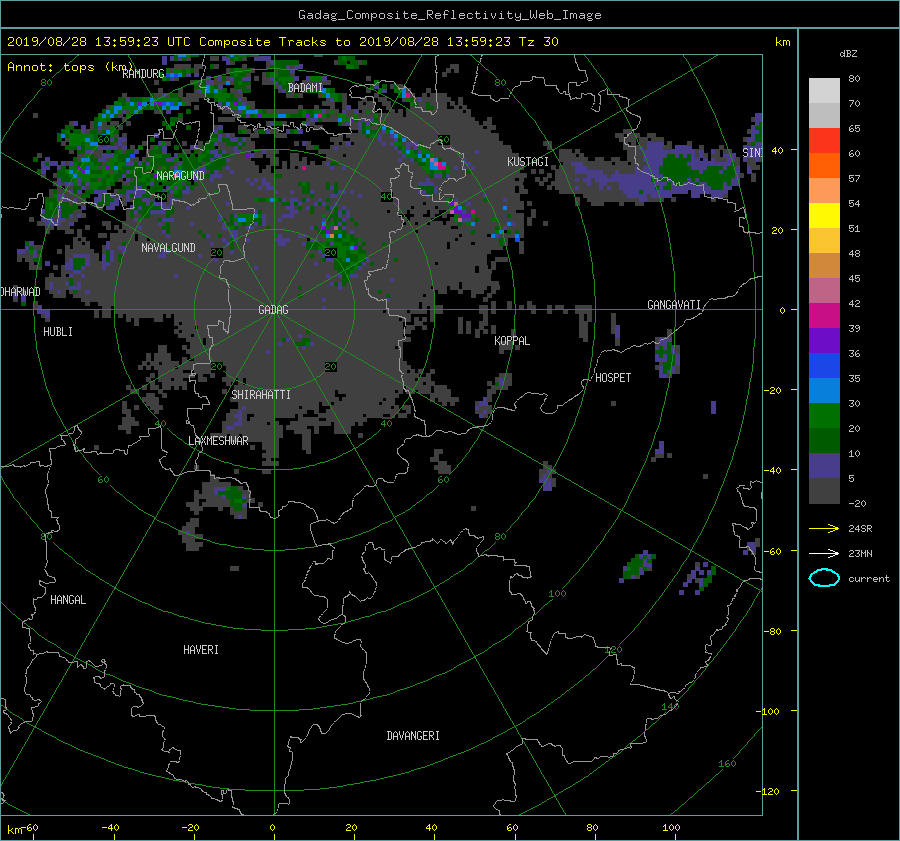This screenshot has width=900, height=841.
Task: Click the RAMDURG town label
Action: tap(143, 74)
